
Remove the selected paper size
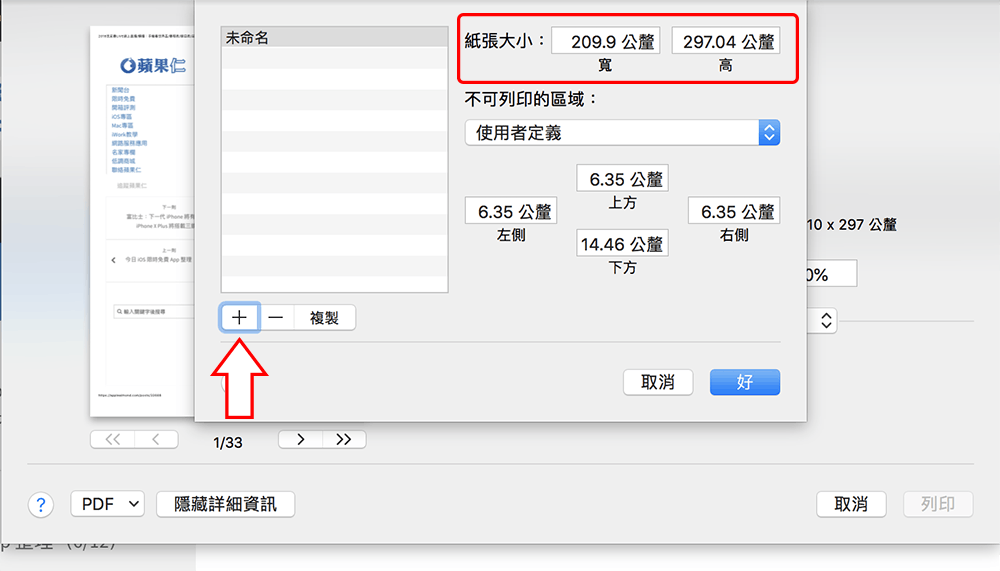(276, 318)
